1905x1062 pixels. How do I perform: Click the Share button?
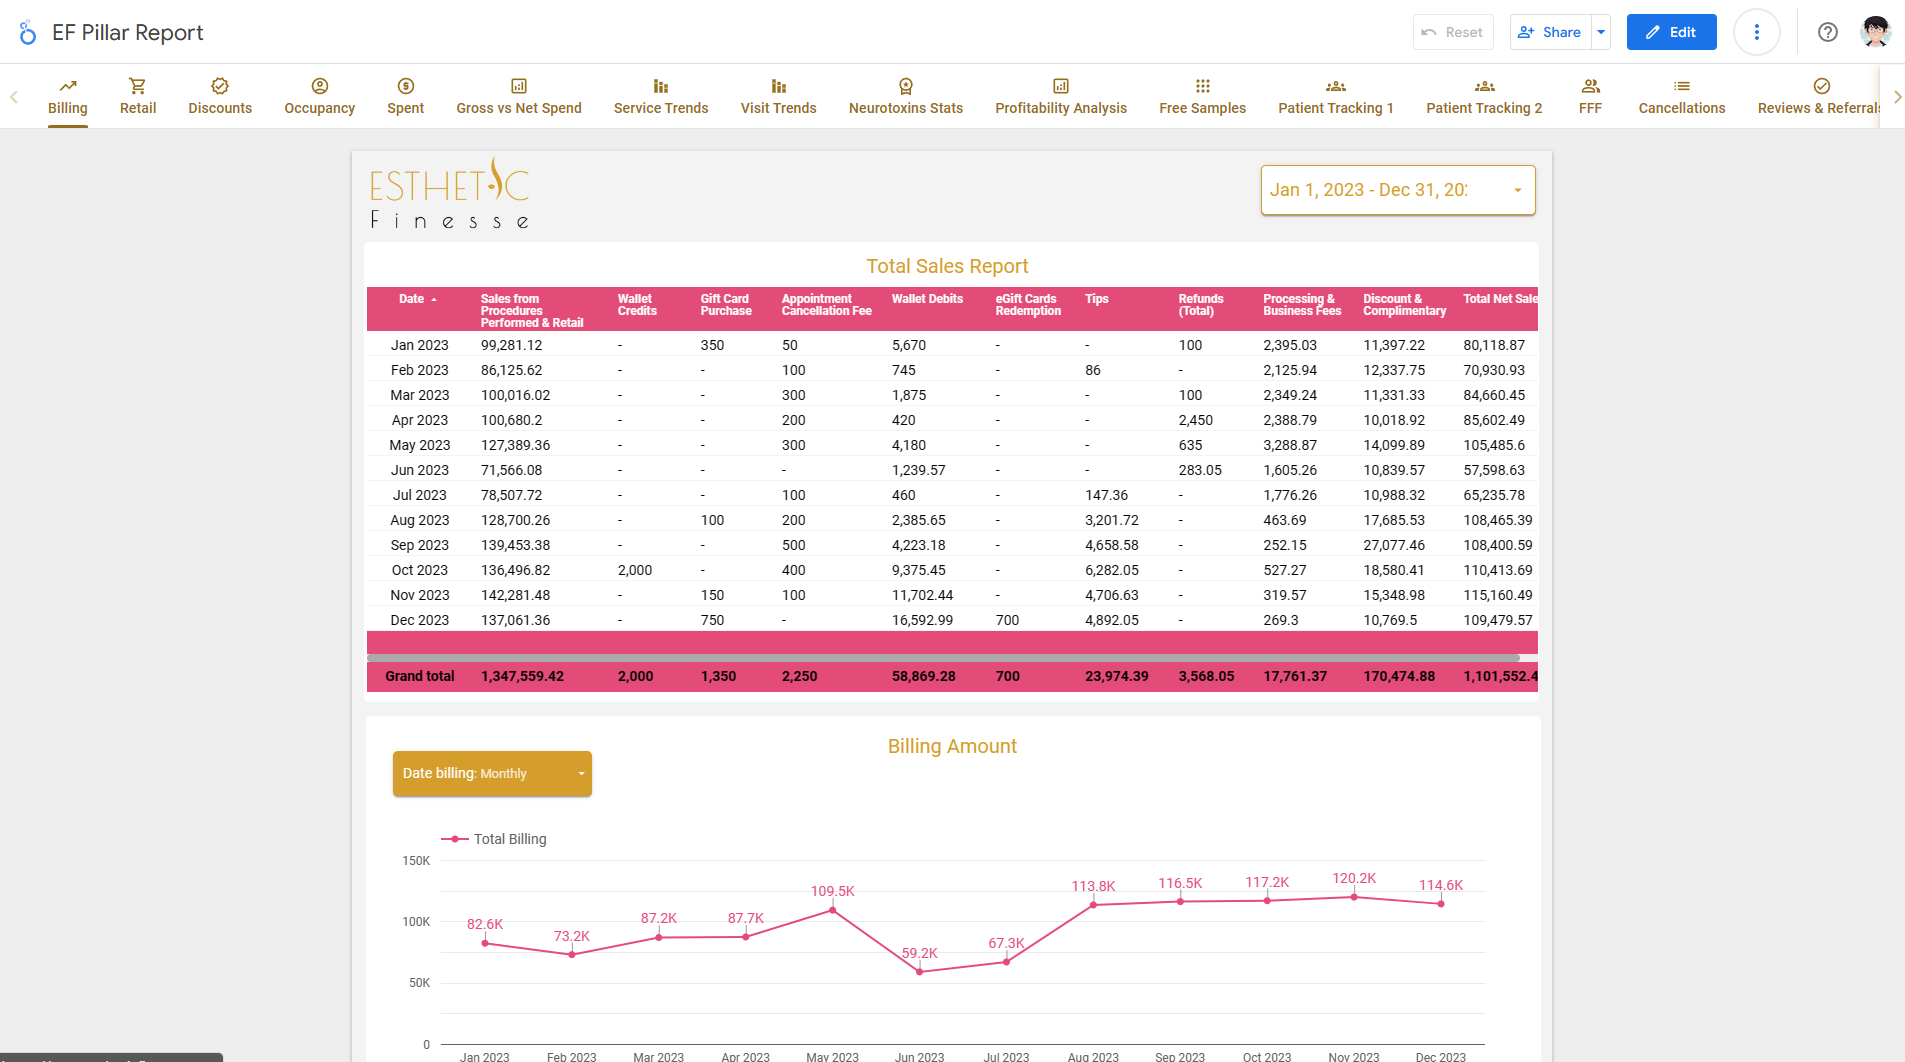1551,32
